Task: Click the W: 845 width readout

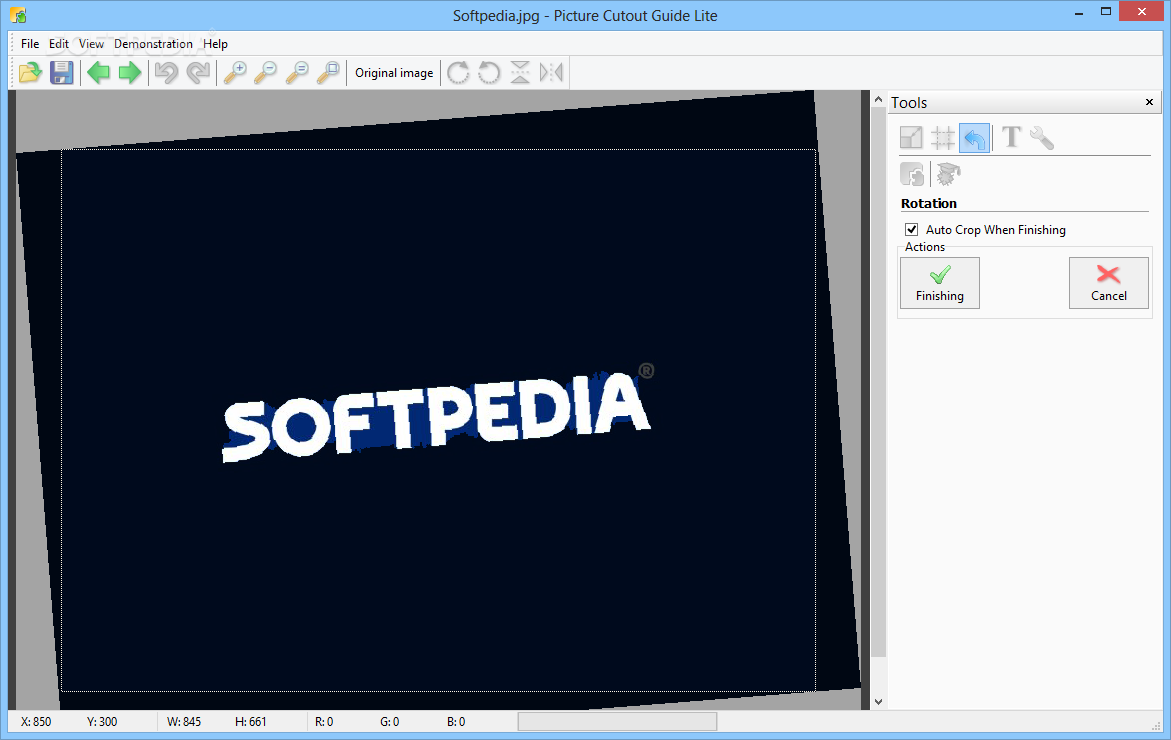Action: pyautogui.click(x=184, y=721)
